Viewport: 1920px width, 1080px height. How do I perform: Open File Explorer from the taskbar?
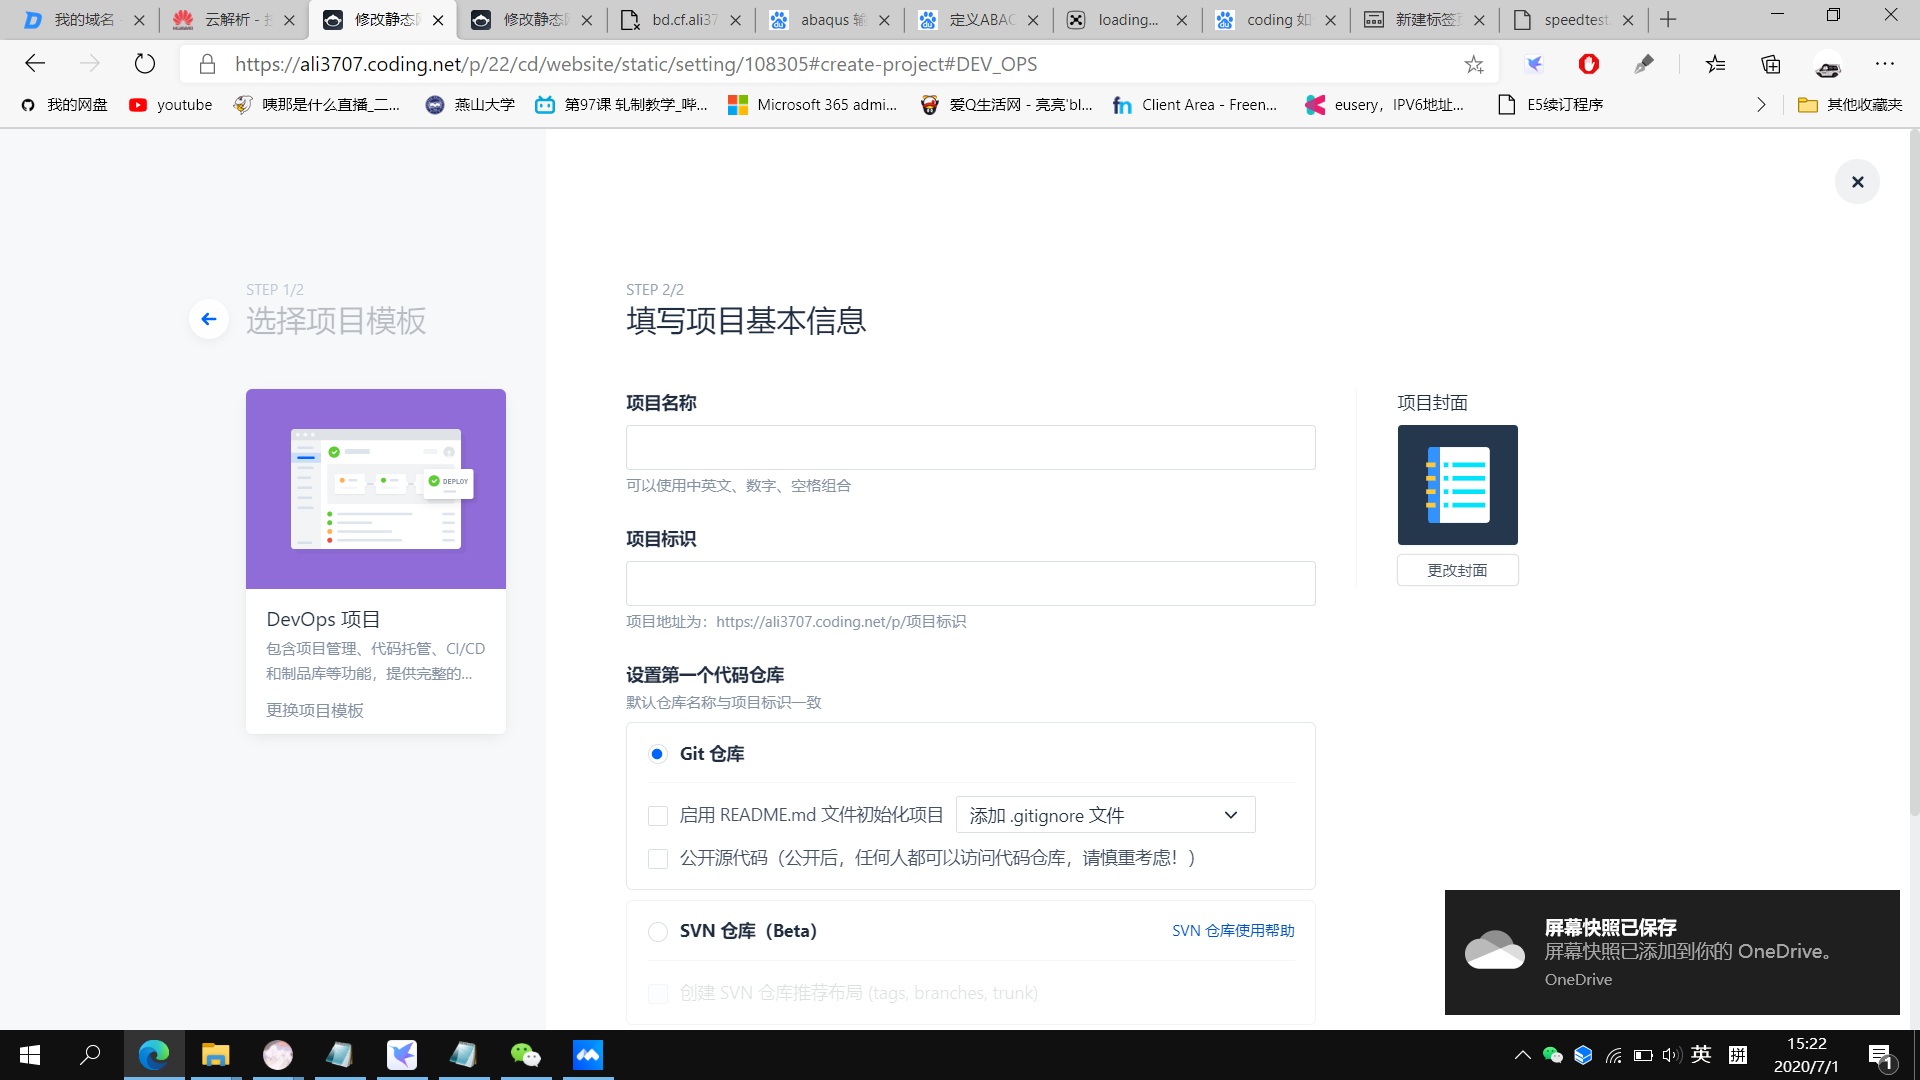click(x=215, y=1055)
